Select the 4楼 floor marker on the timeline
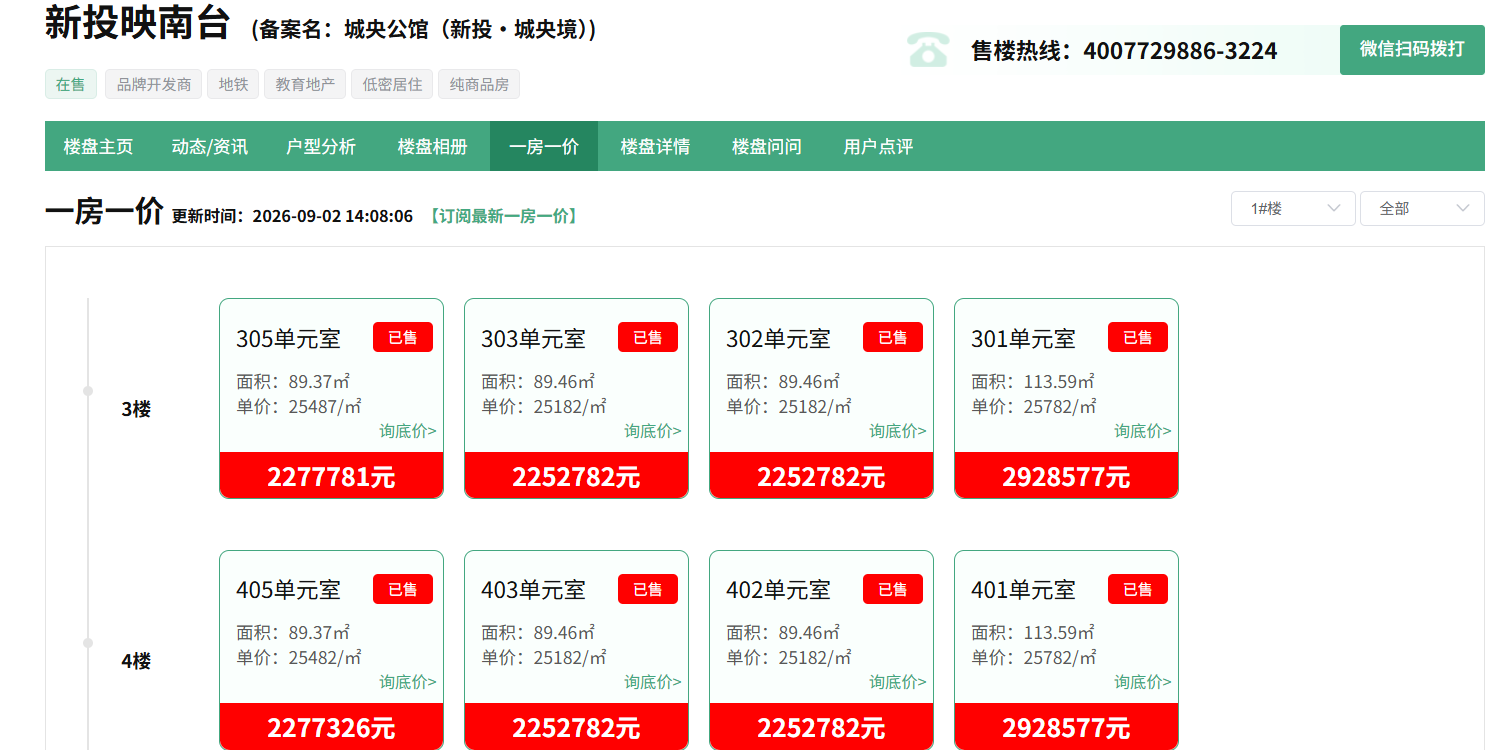The height and width of the screenshot is (750, 1510). [136, 661]
